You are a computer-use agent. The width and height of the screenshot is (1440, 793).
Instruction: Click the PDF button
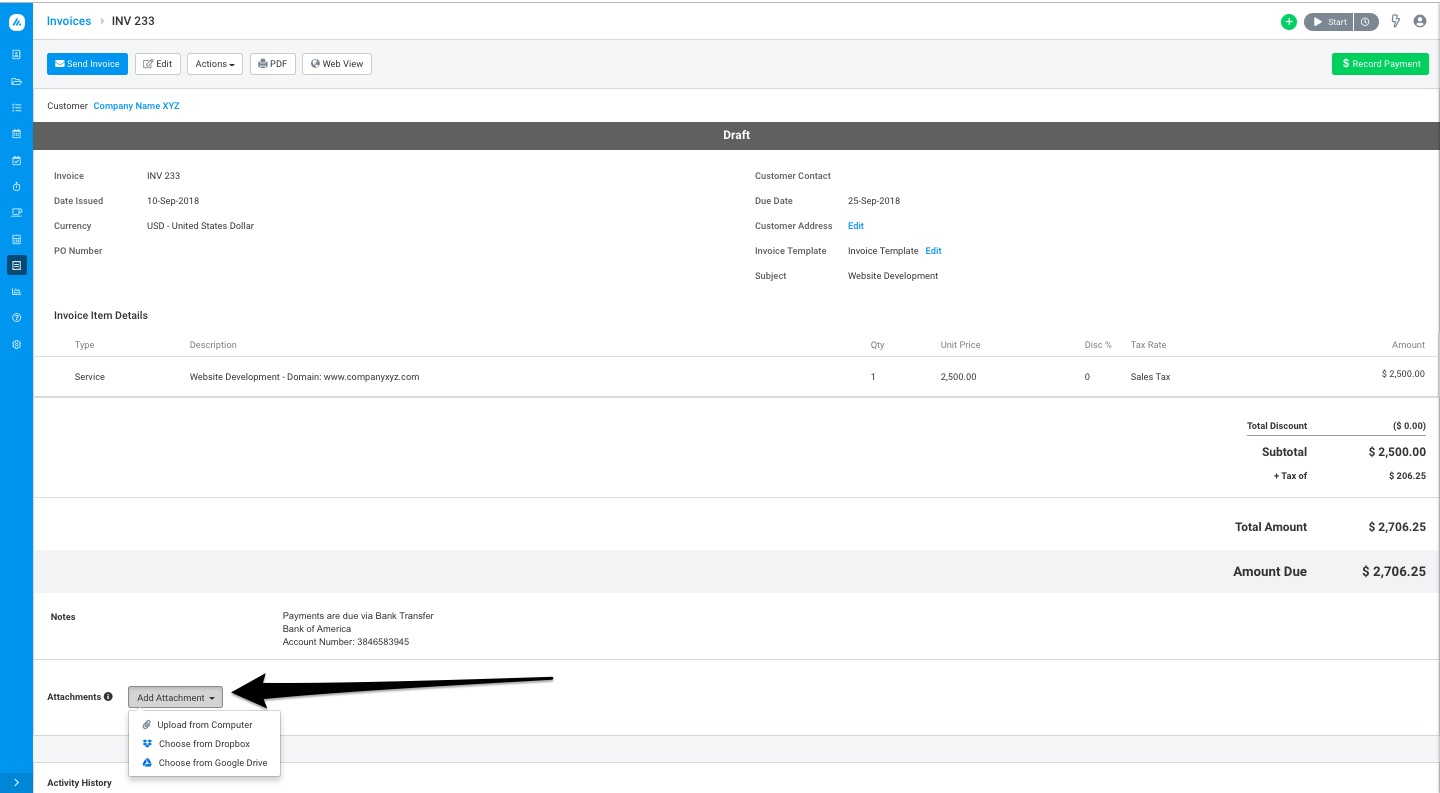(x=273, y=64)
